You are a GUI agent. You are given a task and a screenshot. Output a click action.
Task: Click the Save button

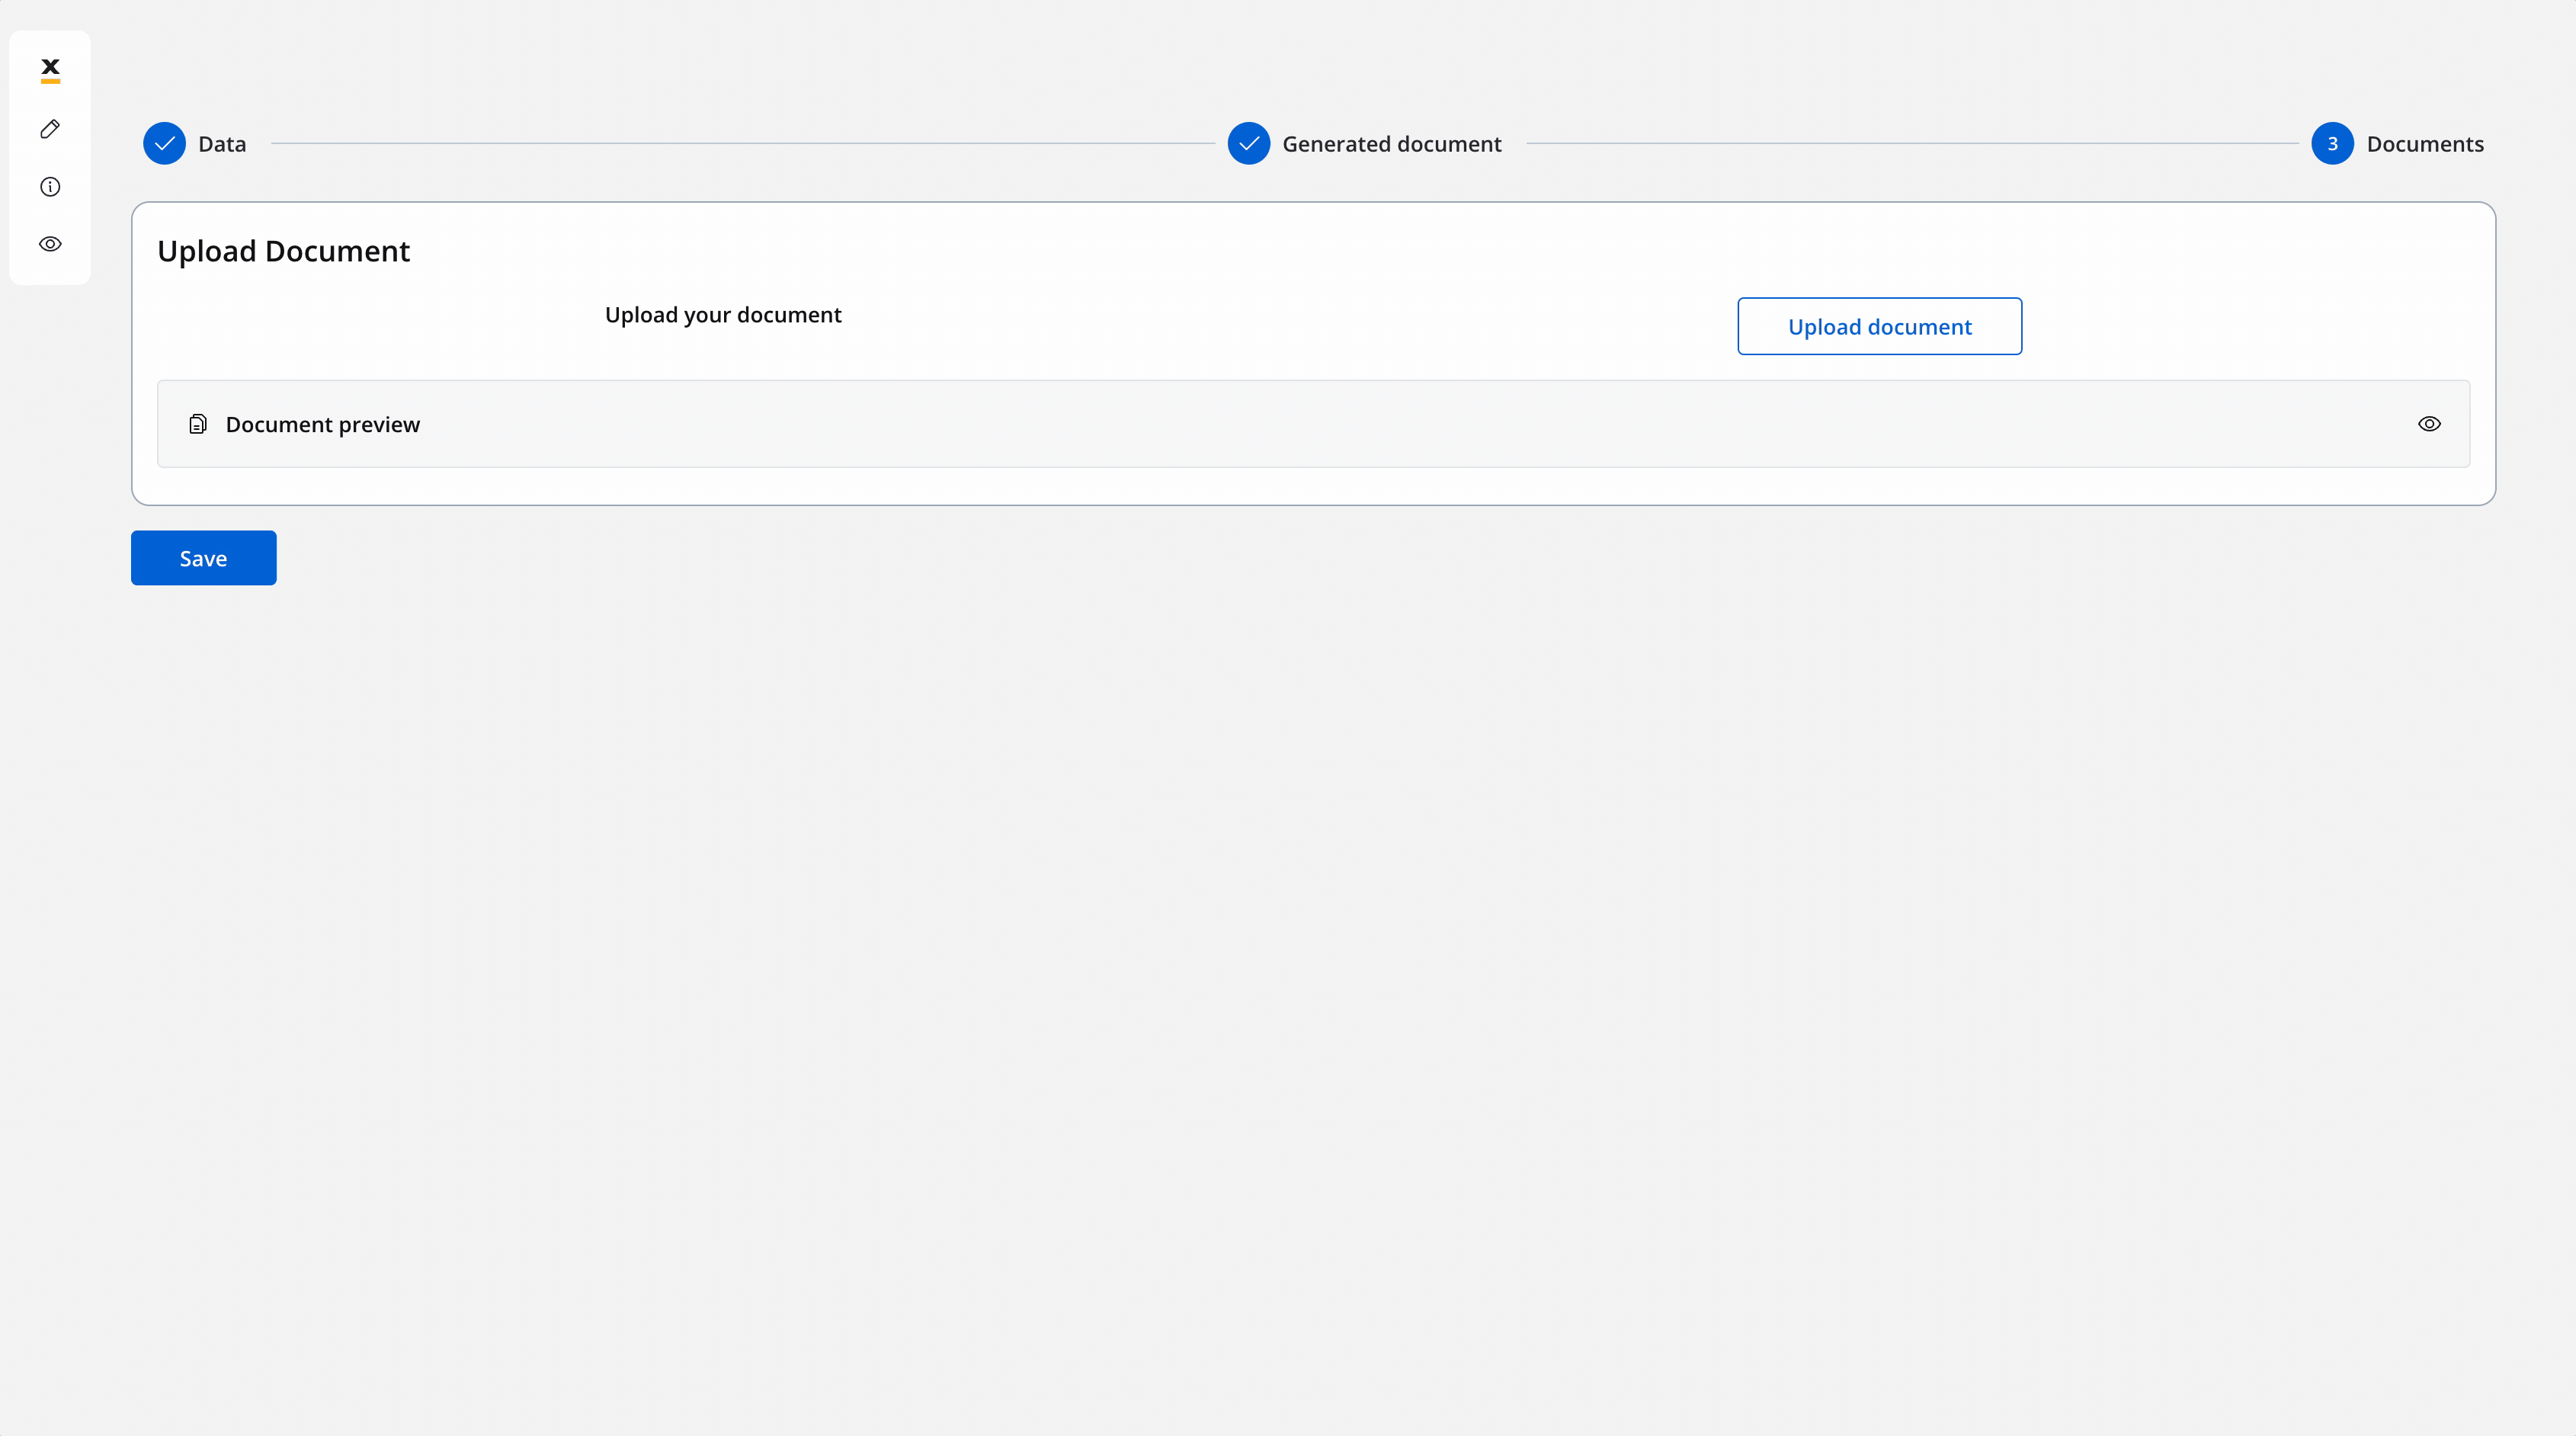click(x=203, y=558)
